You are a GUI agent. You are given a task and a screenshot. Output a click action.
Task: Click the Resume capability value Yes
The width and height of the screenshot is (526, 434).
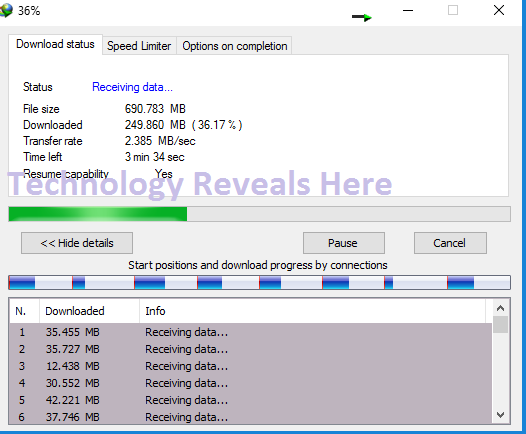164,174
